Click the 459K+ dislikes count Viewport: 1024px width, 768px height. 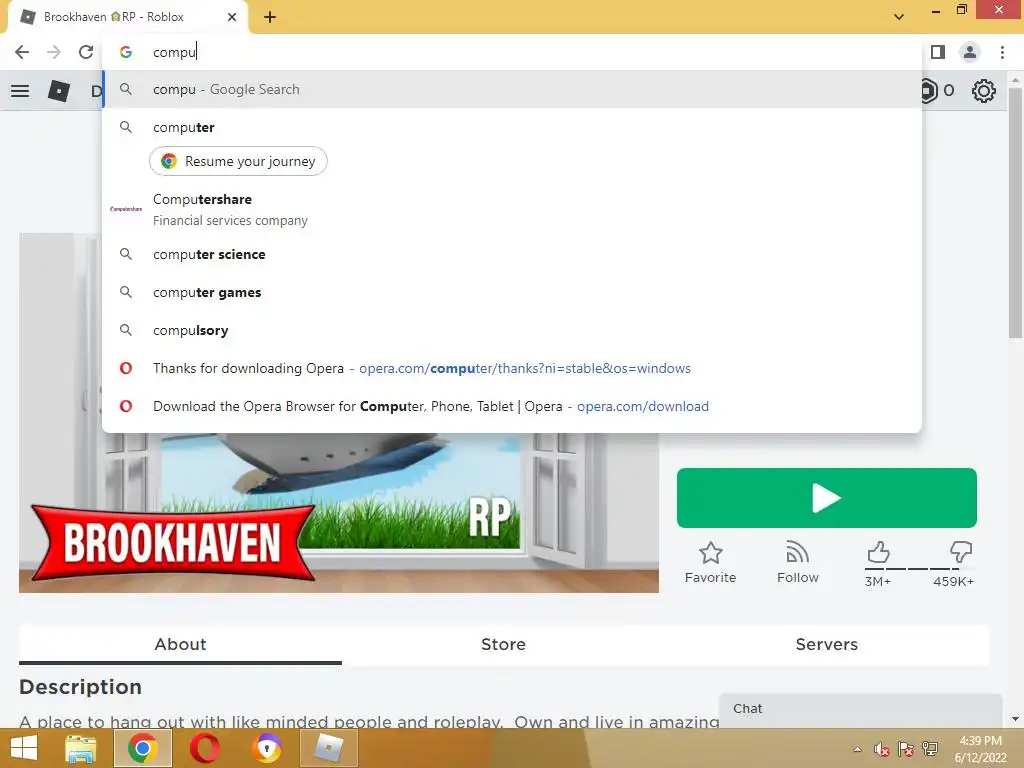click(x=953, y=581)
